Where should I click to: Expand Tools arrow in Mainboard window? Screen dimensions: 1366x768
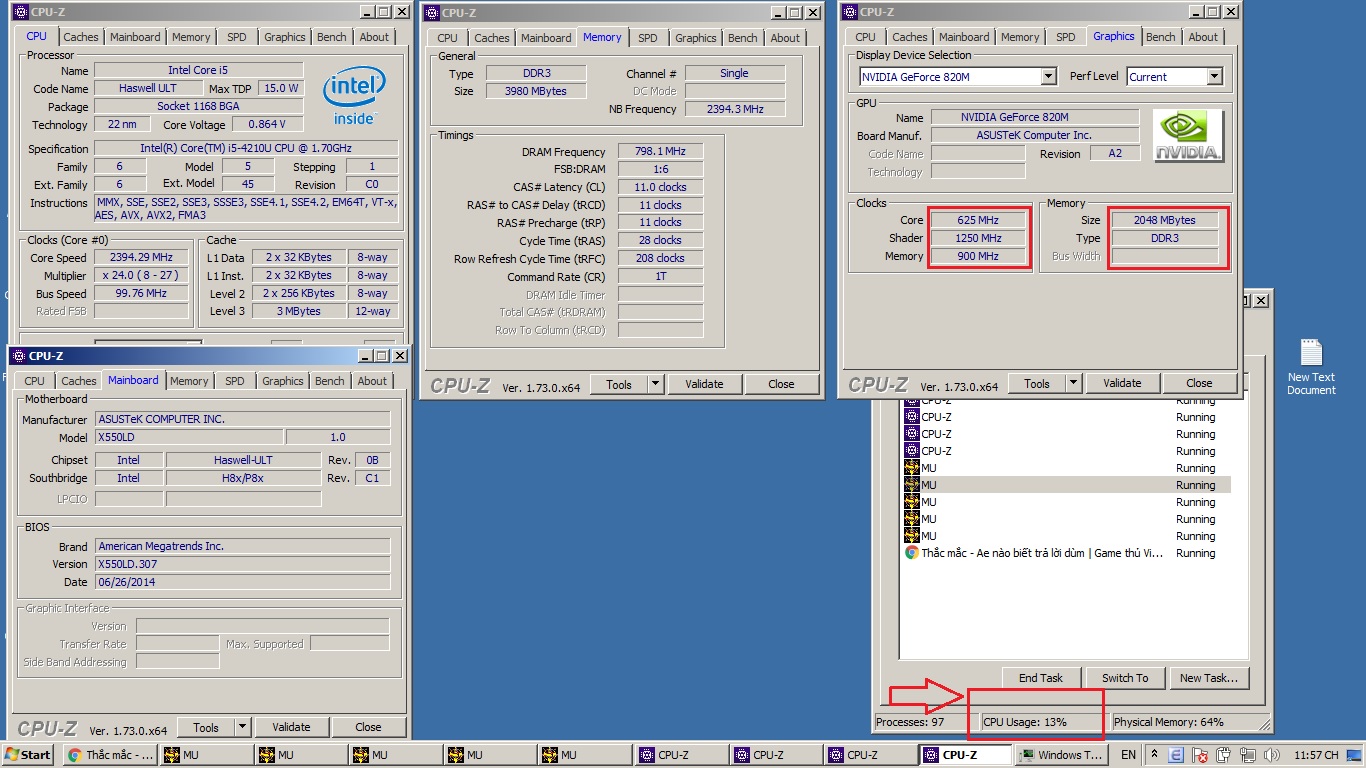242,727
